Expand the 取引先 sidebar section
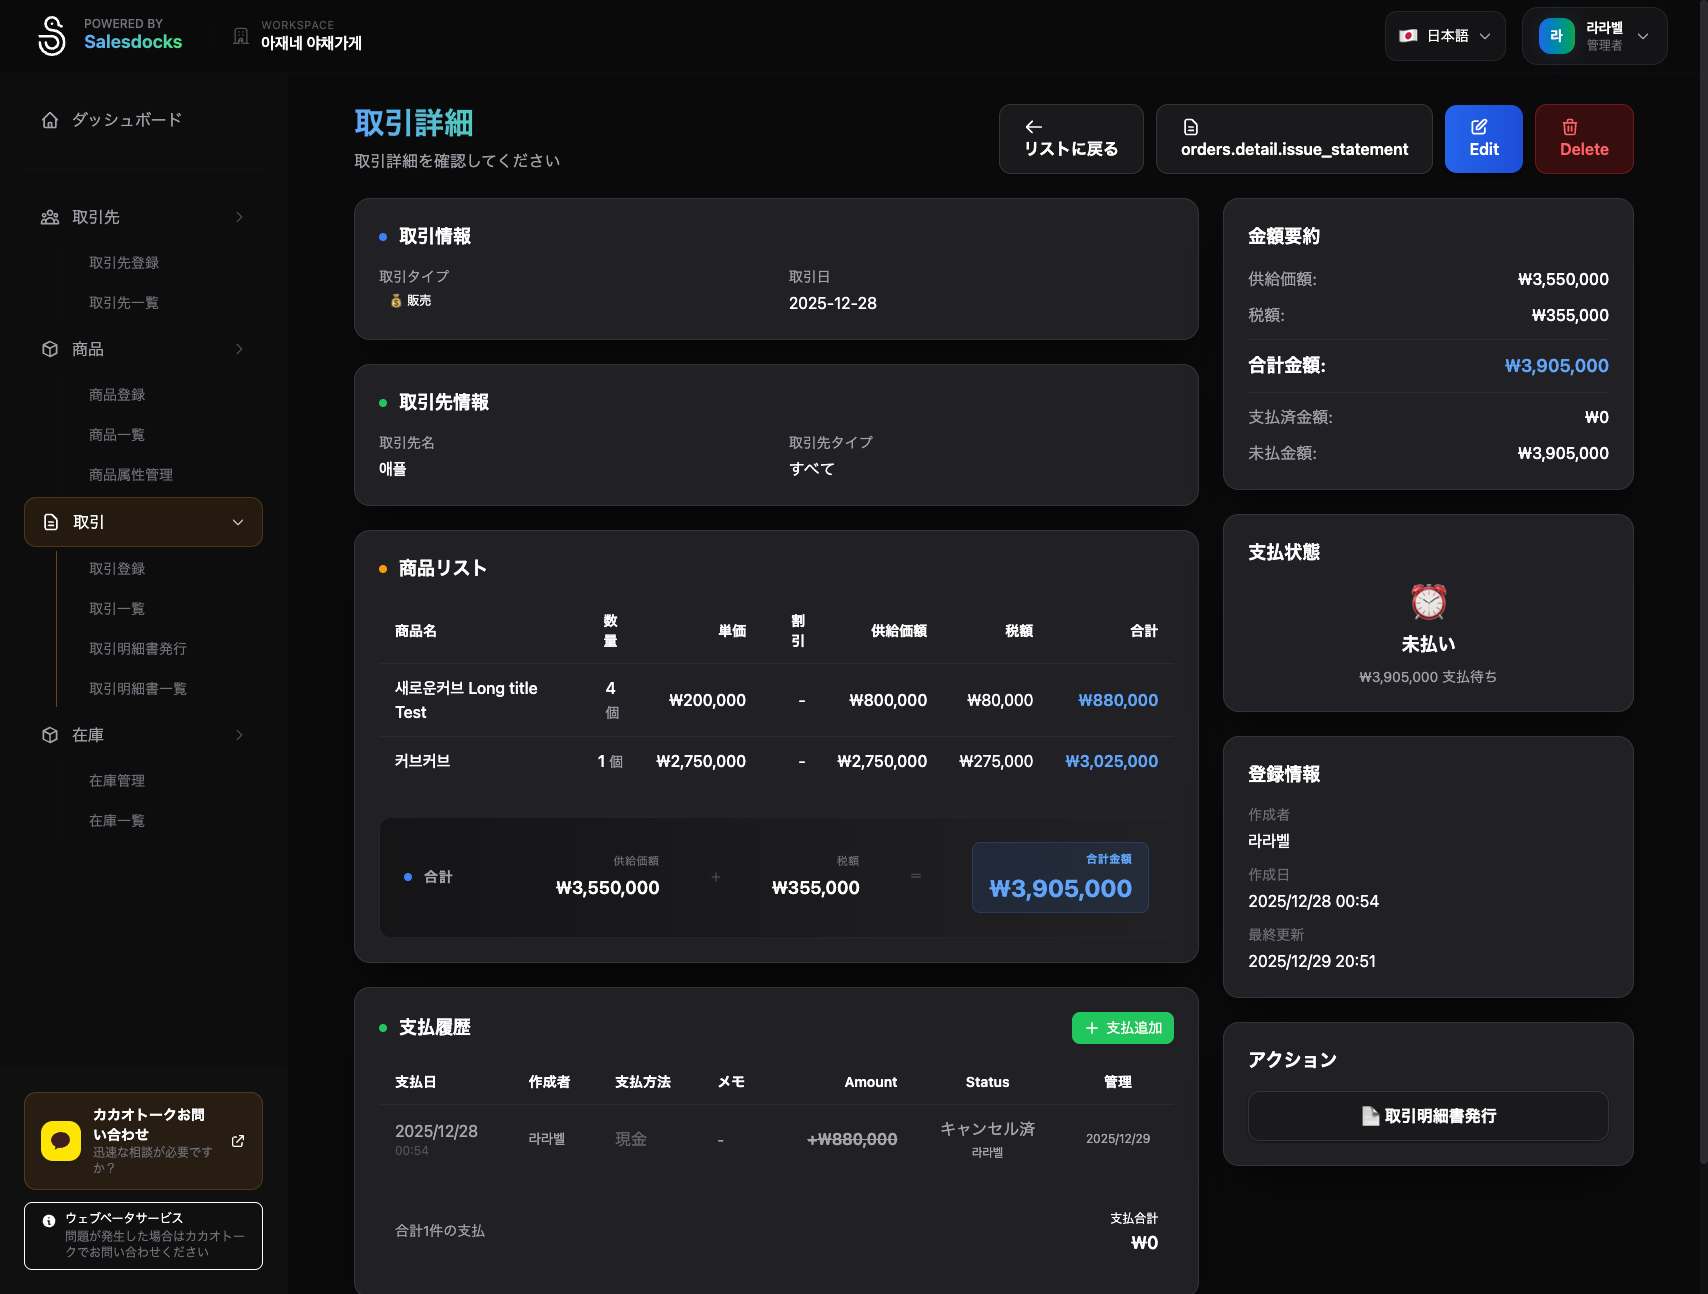This screenshot has height=1294, width=1708. coord(143,217)
